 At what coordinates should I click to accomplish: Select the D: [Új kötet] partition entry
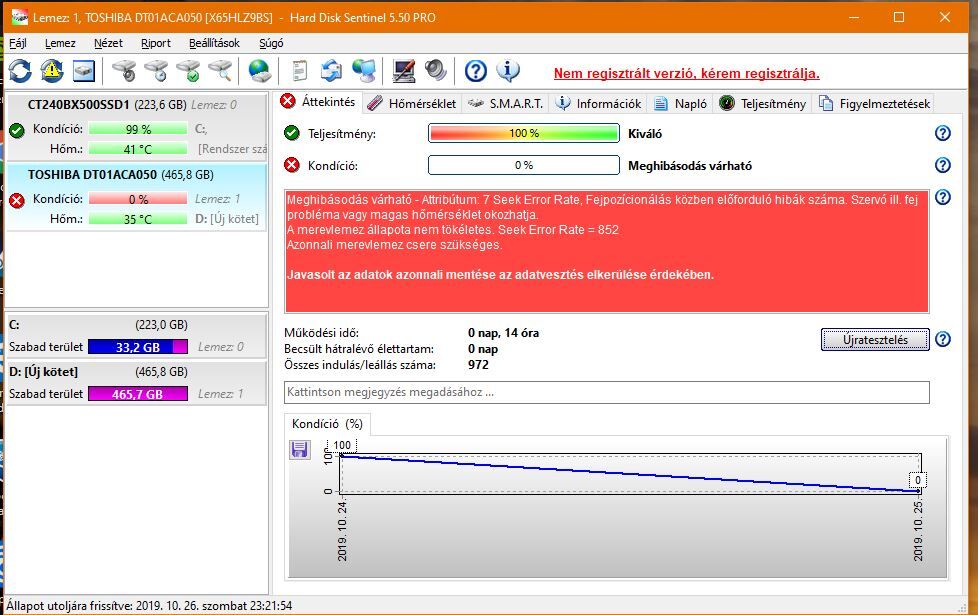coord(136,382)
